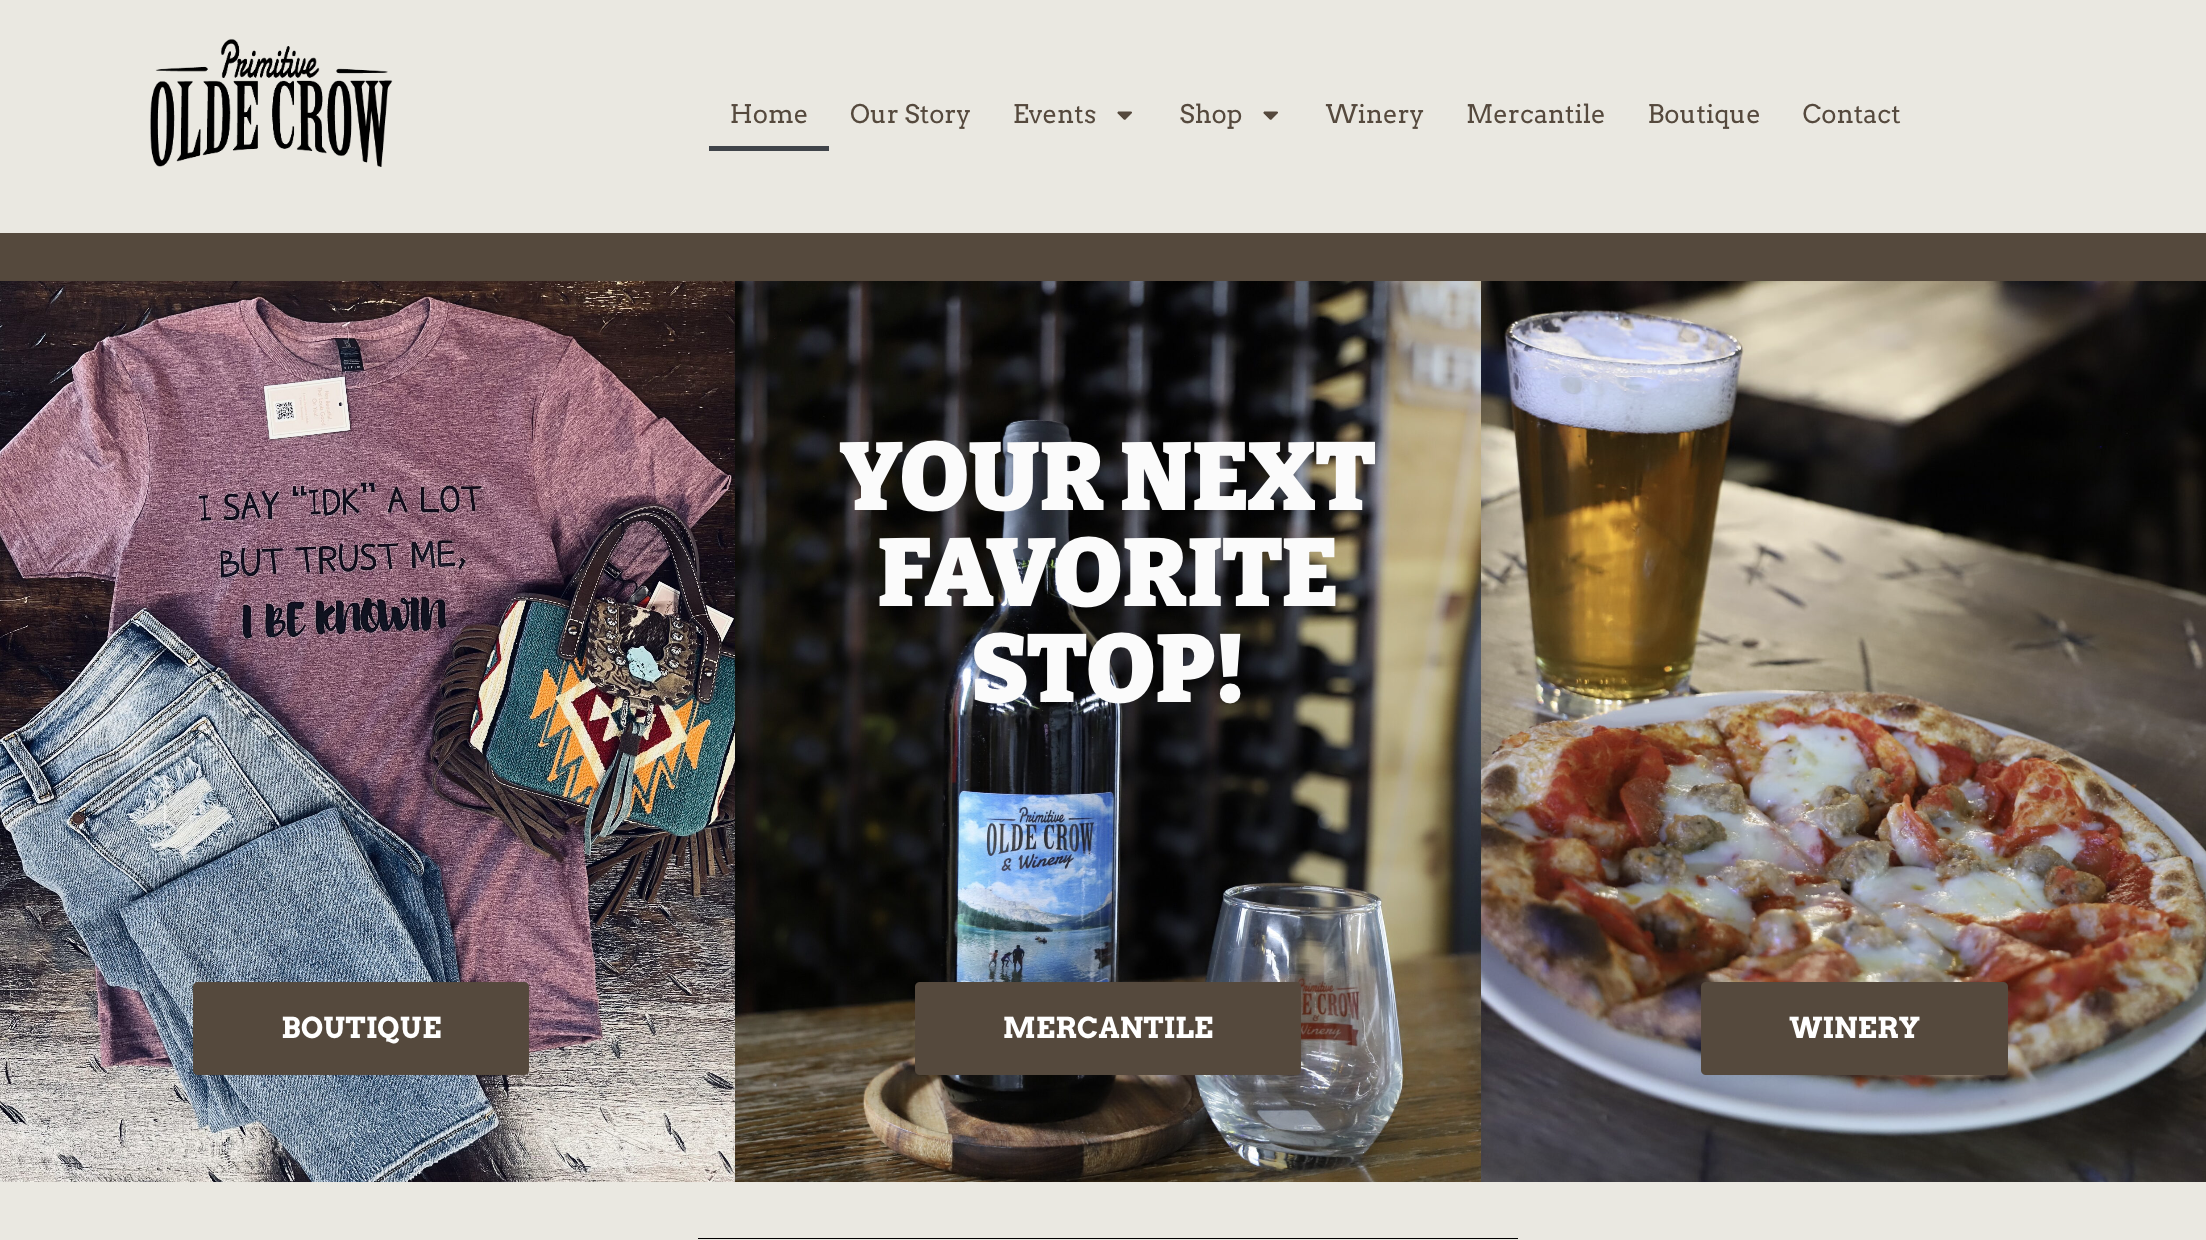Click the wine bottle label image
The image size is (2206, 1240).
(x=1036, y=886)
